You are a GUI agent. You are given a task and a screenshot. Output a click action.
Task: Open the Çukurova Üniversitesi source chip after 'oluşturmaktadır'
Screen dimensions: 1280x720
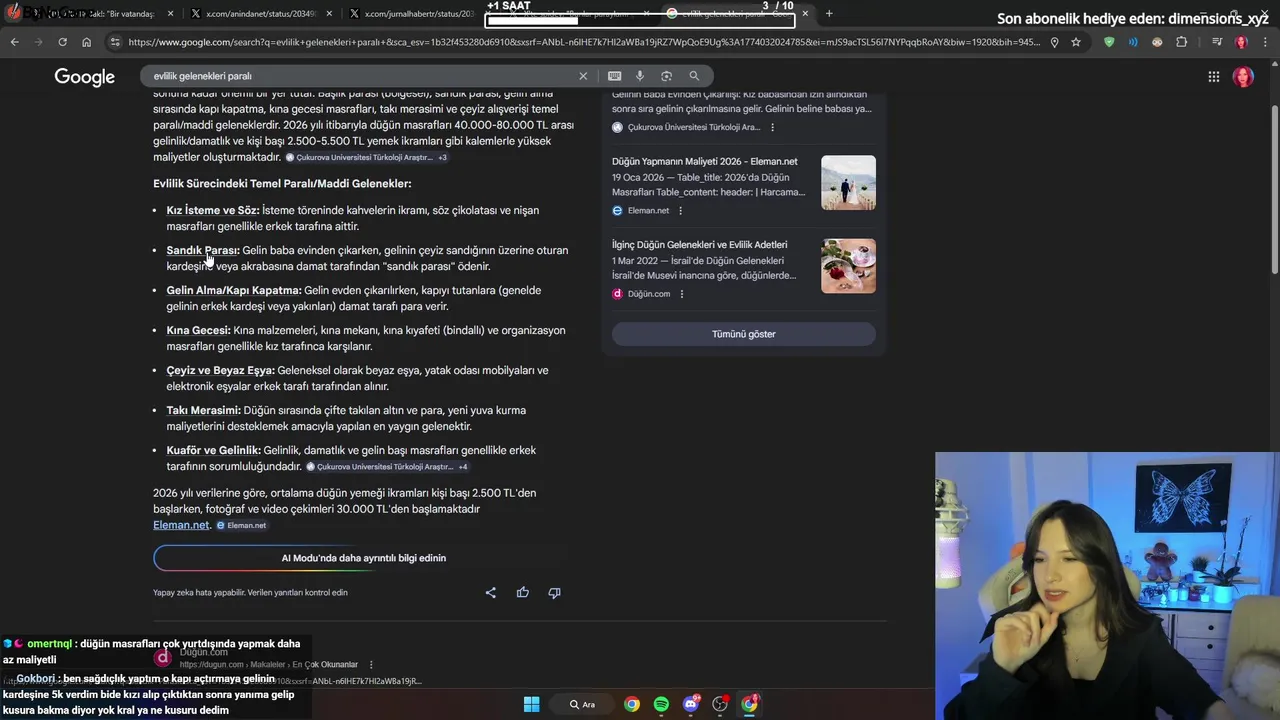coord(360,158)
